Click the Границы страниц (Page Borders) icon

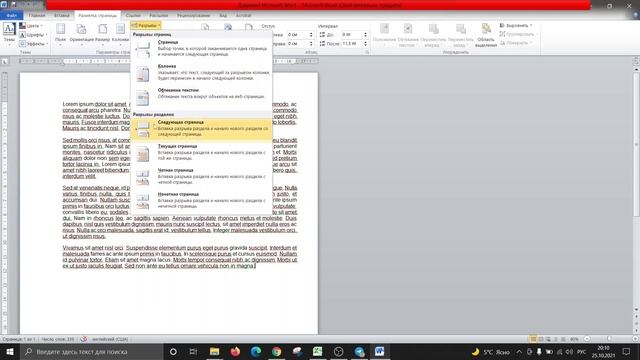(249, 27)
